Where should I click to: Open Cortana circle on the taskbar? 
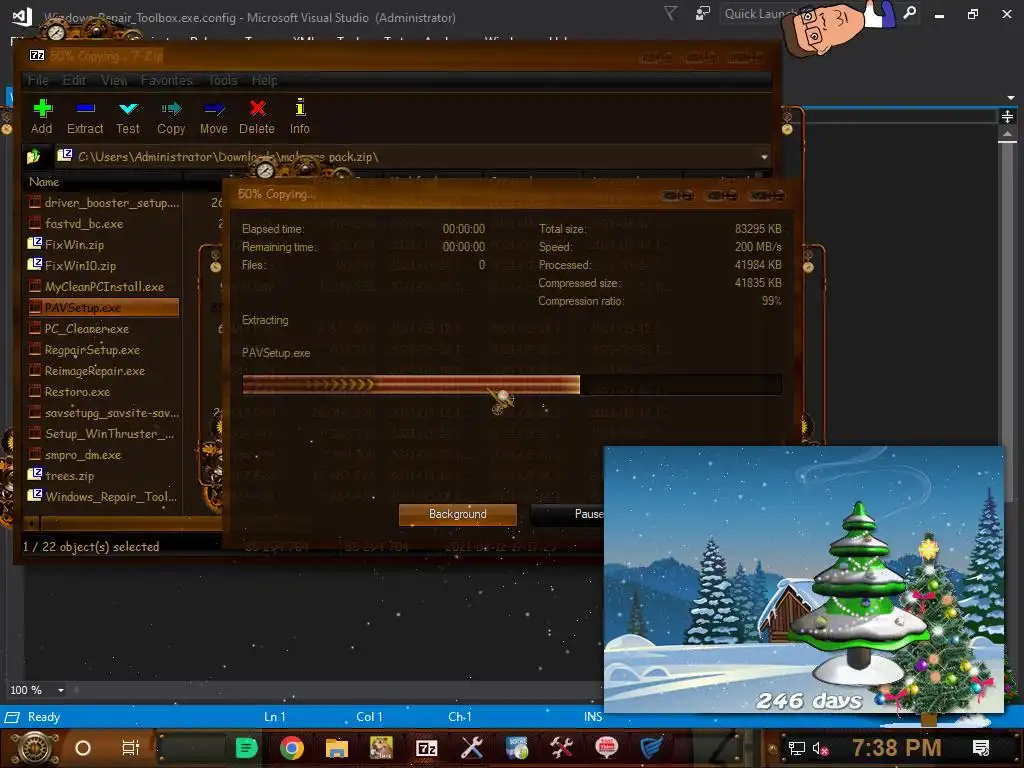pos(83,748)
